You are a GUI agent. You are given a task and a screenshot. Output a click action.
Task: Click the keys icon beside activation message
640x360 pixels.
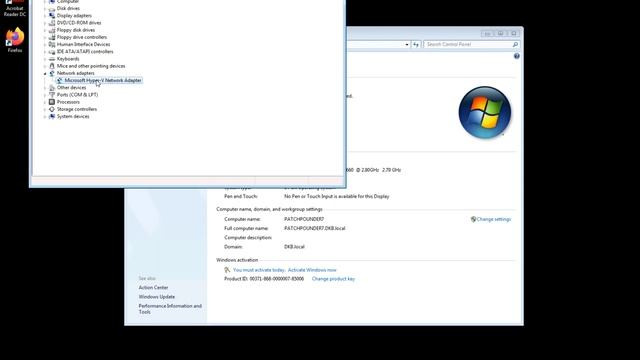point(227,270)
